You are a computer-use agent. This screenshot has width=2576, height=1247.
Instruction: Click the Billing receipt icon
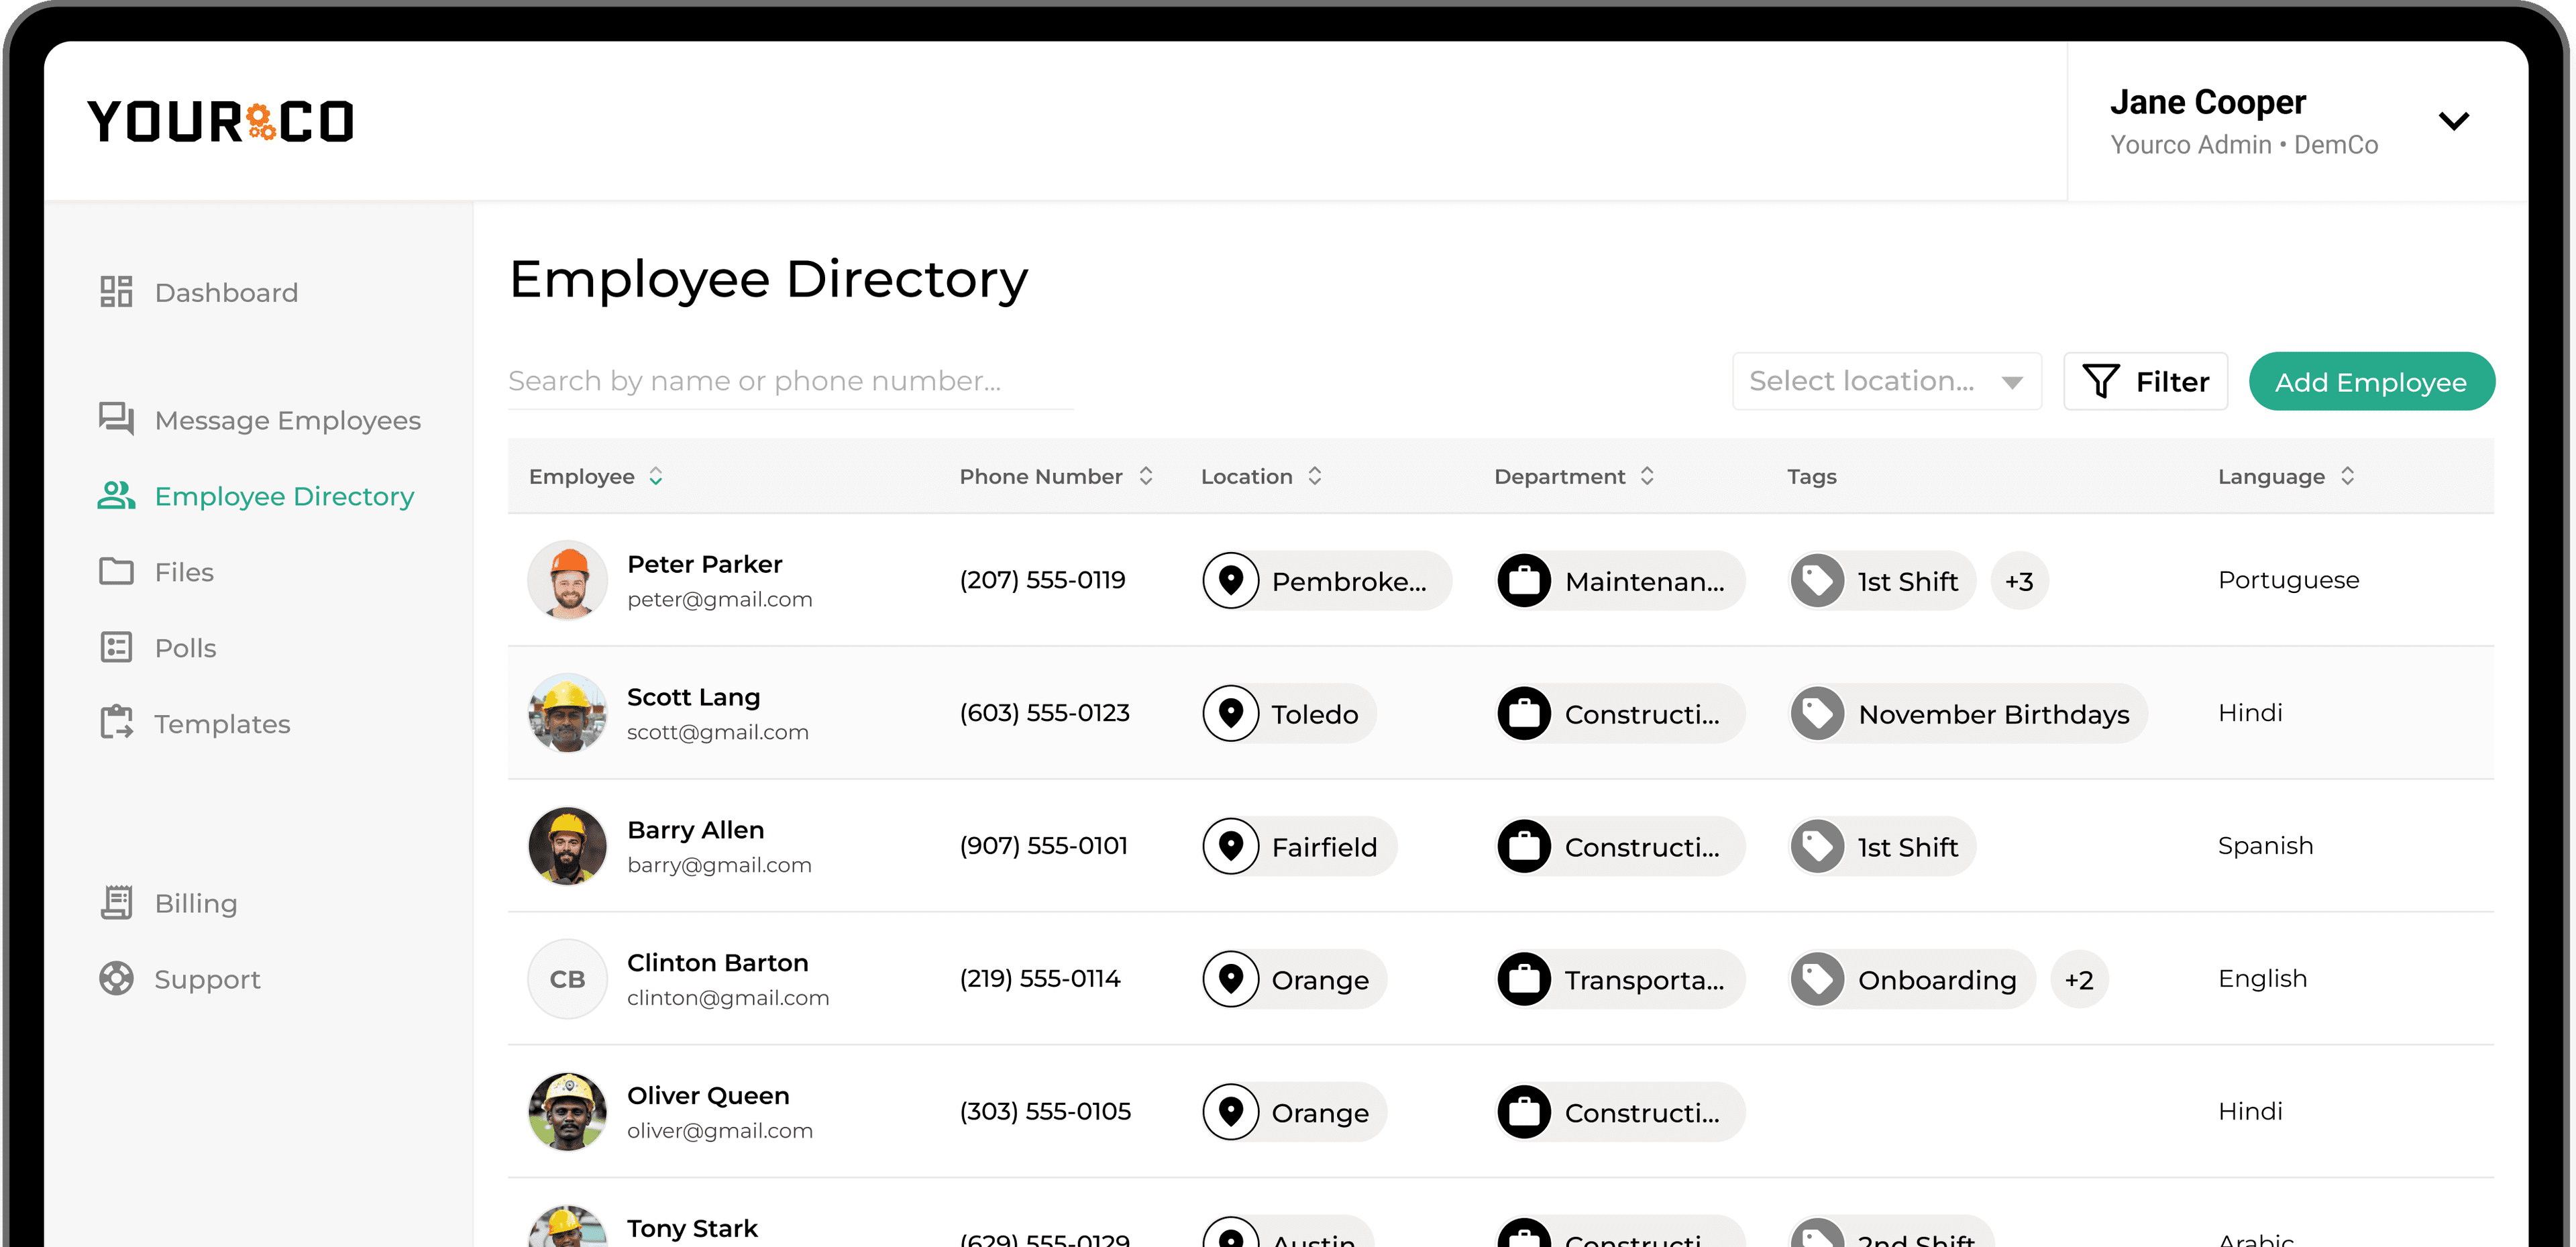pos(116,902)
